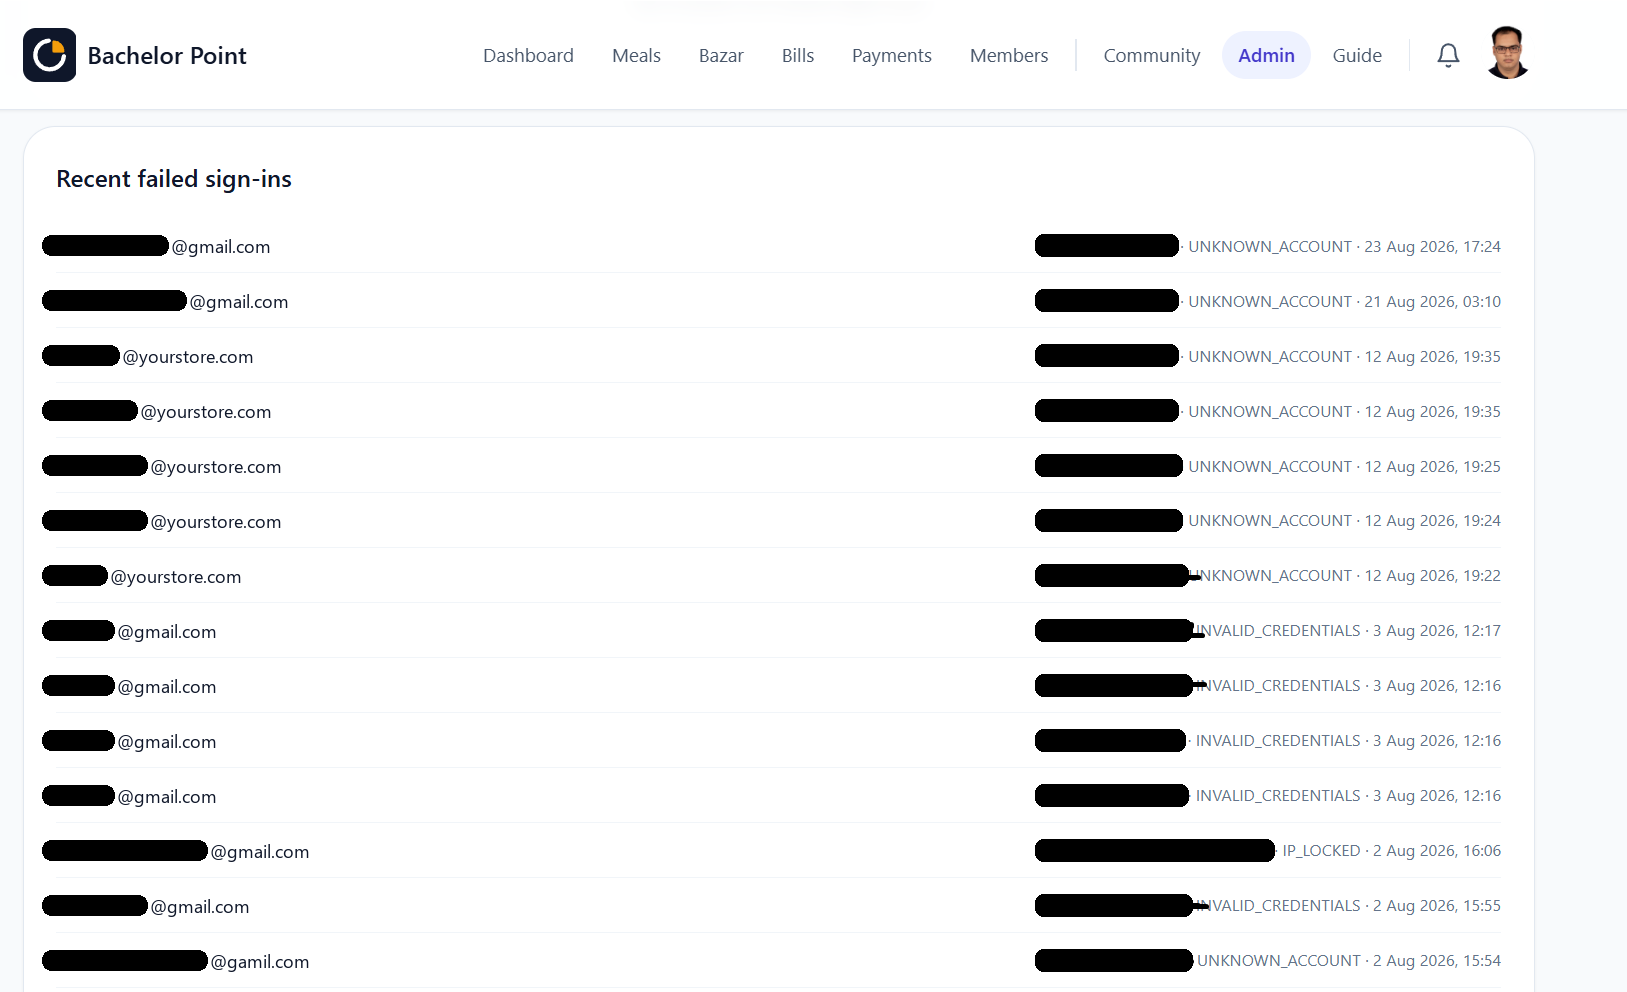Select the 23 Aug 2026, 17:24 entry

(778, 246)
